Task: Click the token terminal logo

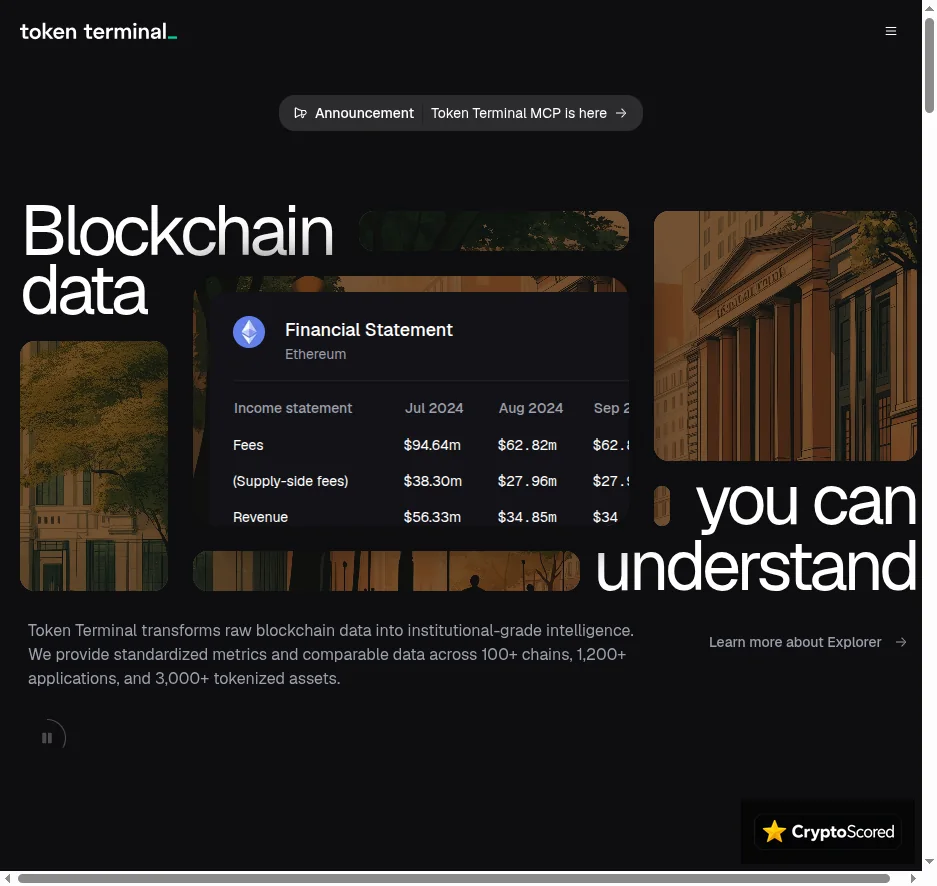Action: [x=99, y=32]
